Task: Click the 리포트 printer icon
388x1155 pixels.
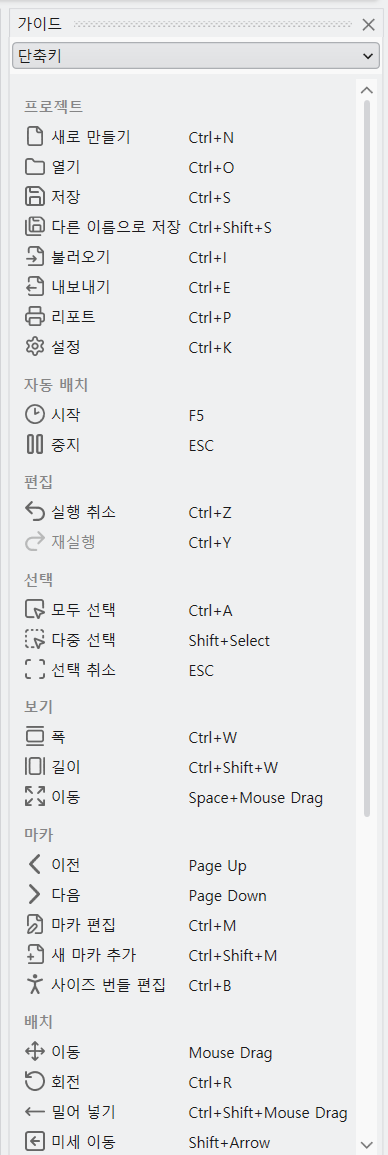Action: [x=35, y=317]
